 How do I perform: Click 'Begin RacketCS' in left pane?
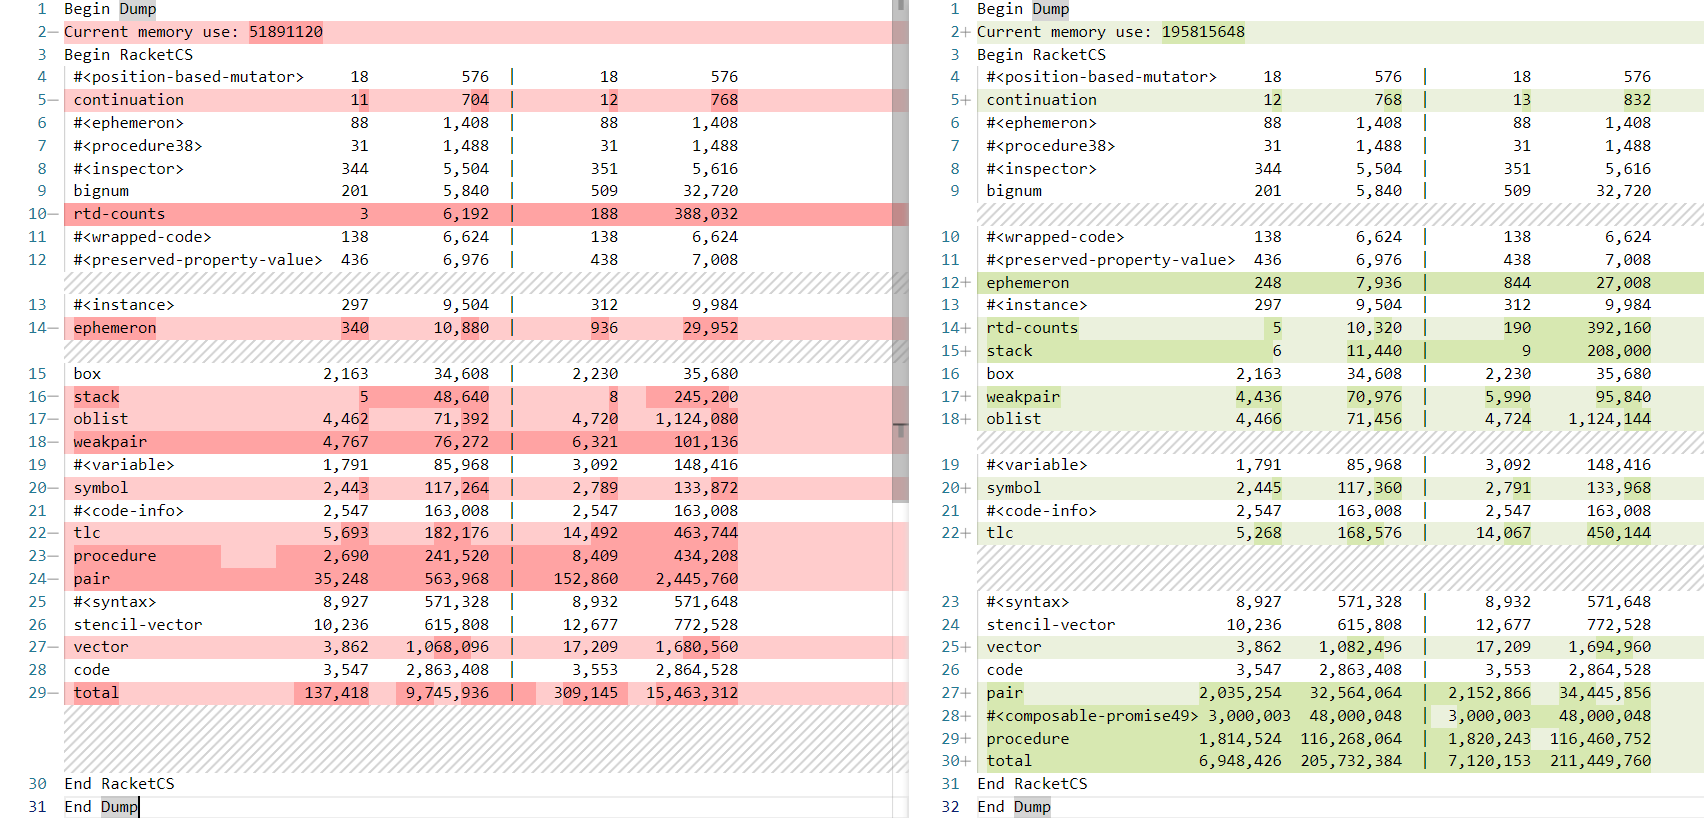click(129, 55)
